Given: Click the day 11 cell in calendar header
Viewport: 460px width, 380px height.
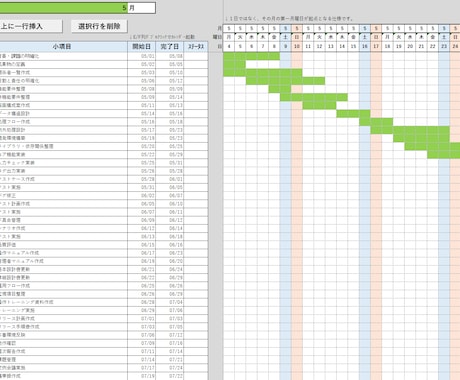Looking at the screenshot, I should pyautogui.click(x=308, y=46).
